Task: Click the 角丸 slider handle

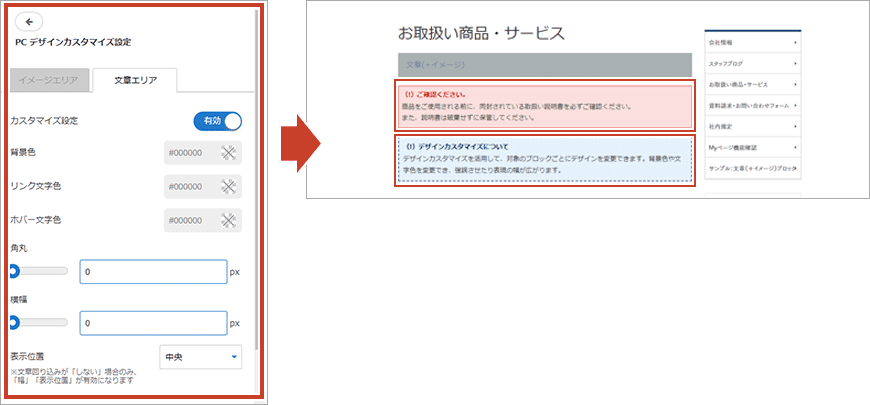Action: tap(13, 271)
